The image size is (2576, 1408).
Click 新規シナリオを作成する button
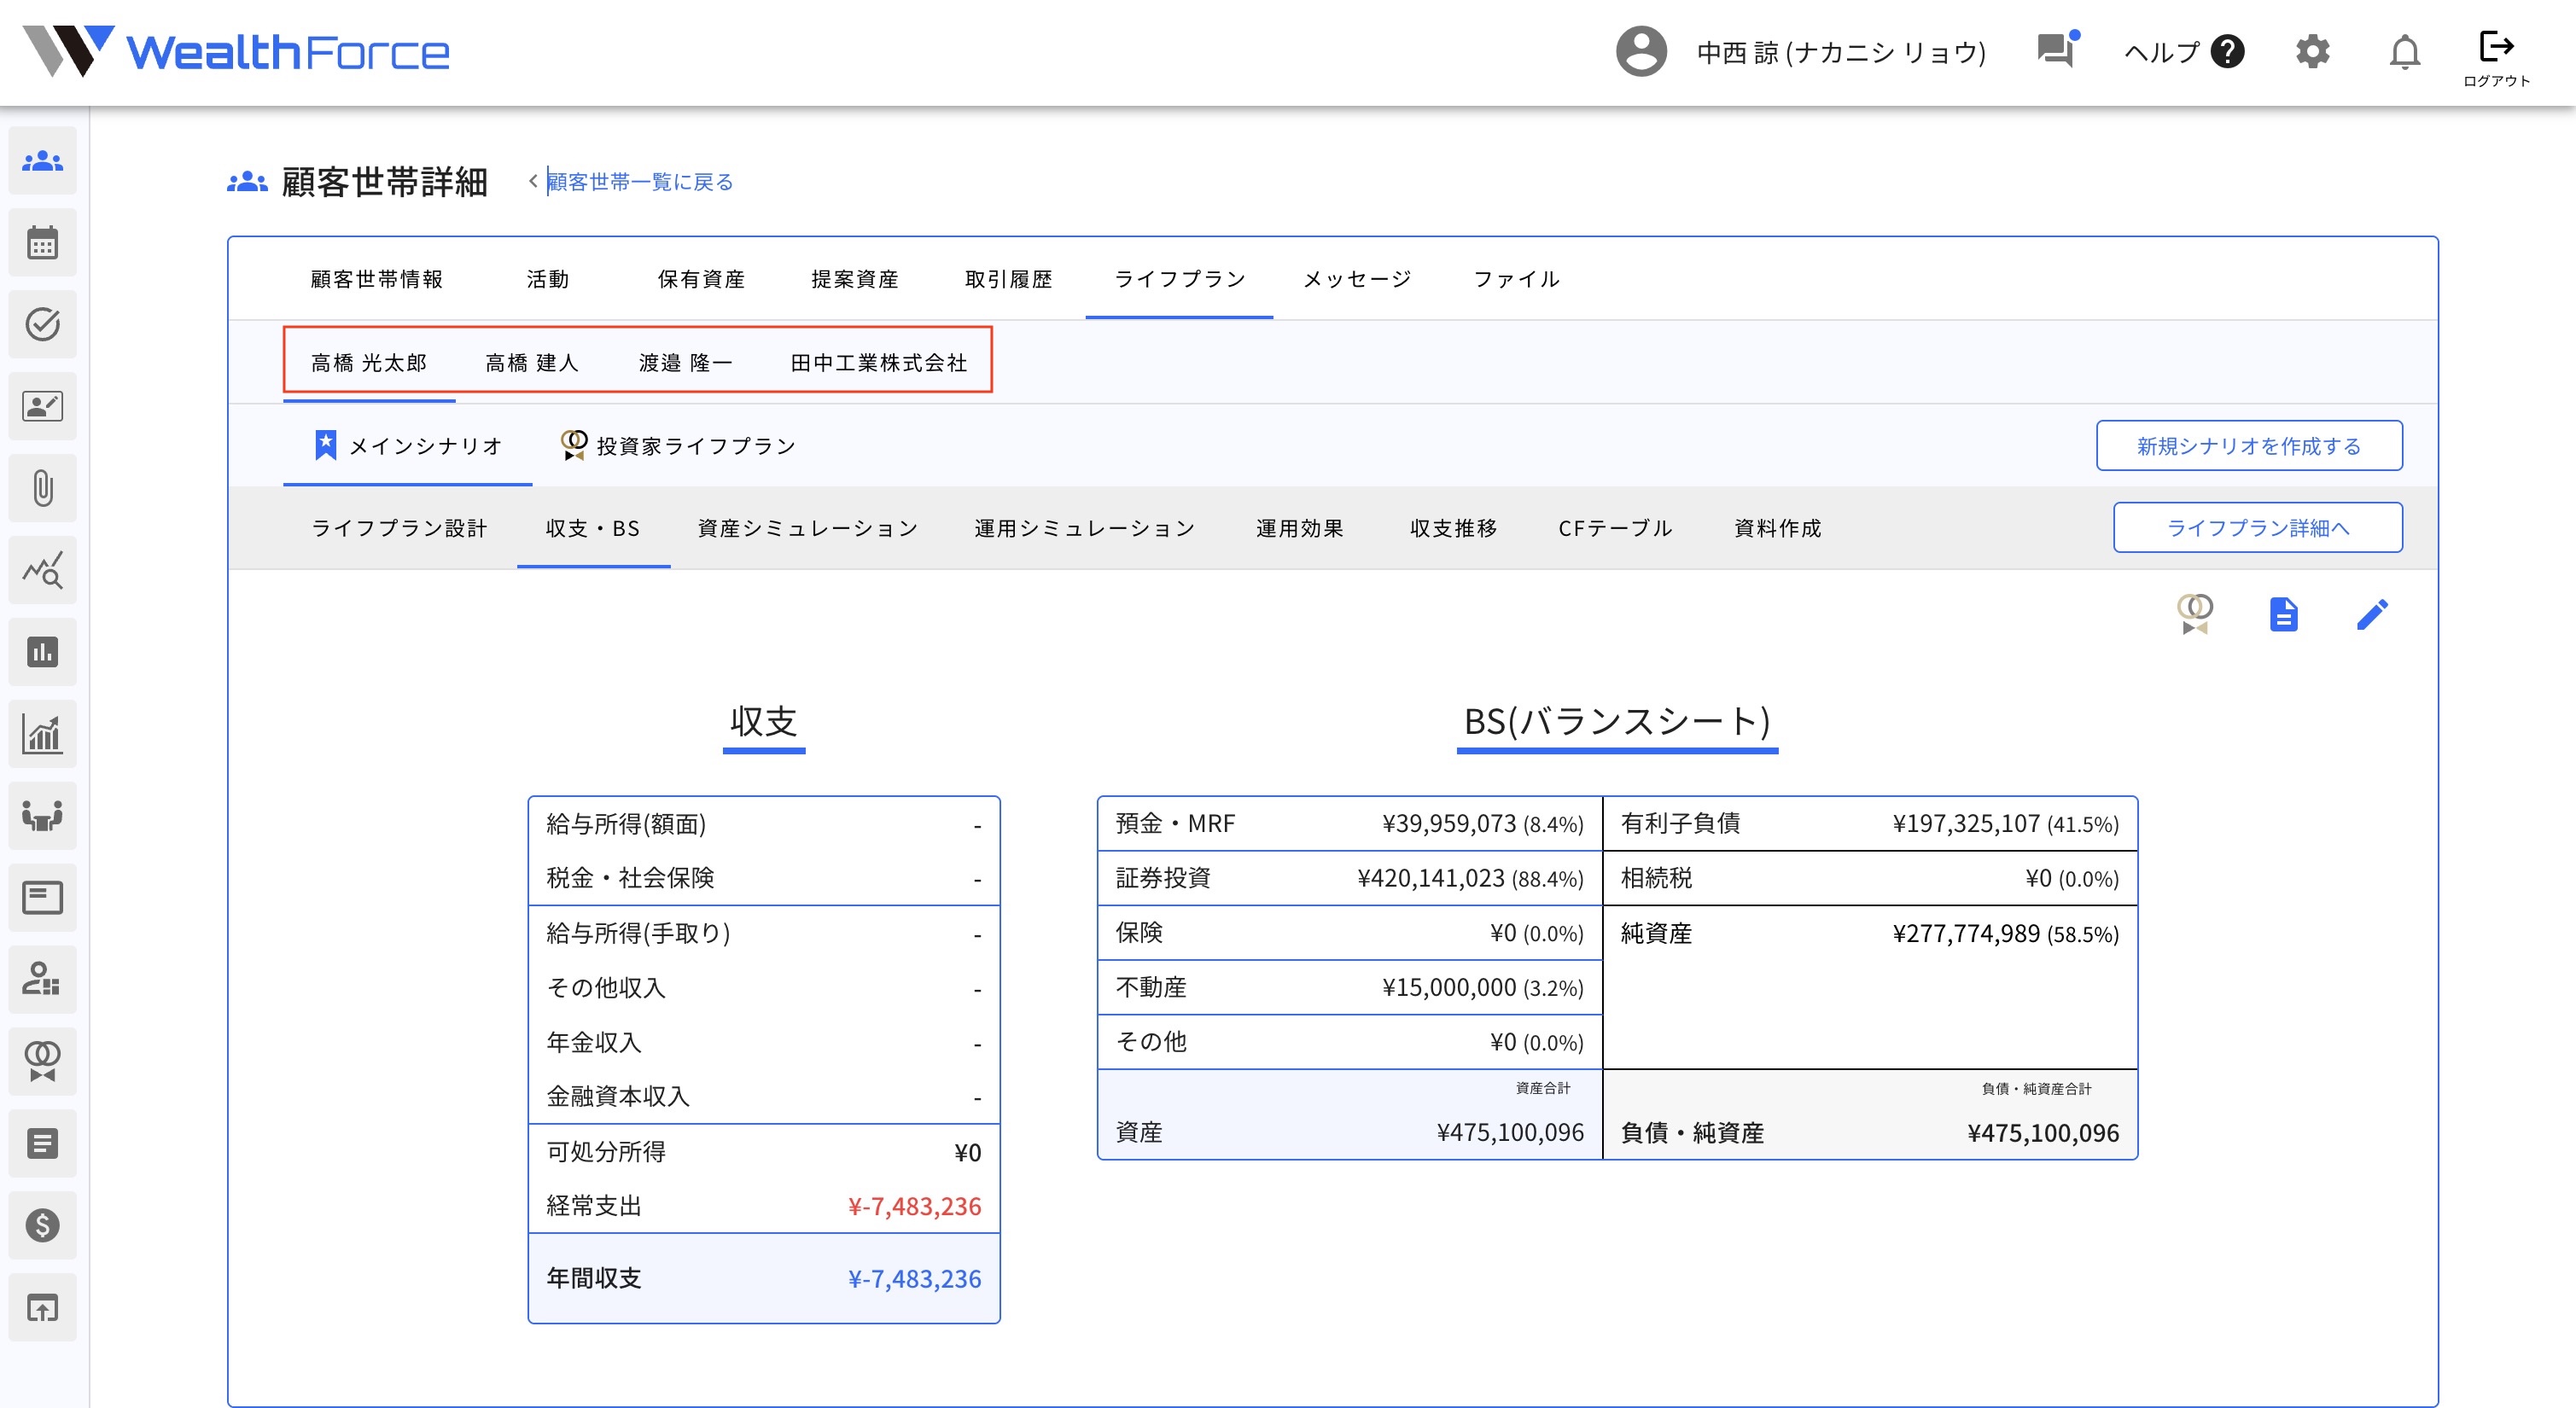(2249, 446)
